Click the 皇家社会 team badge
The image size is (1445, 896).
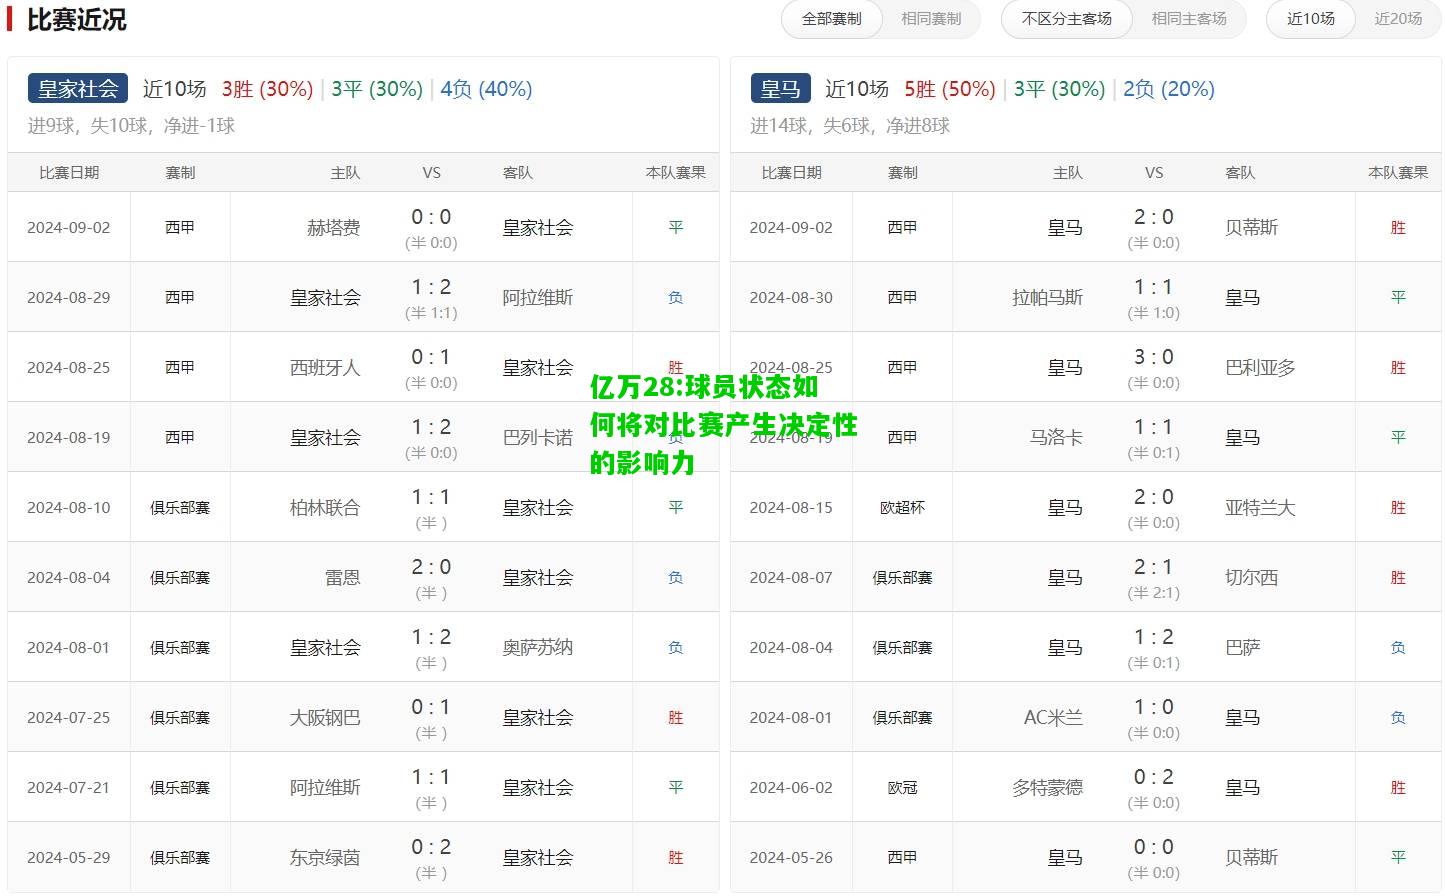78,89
